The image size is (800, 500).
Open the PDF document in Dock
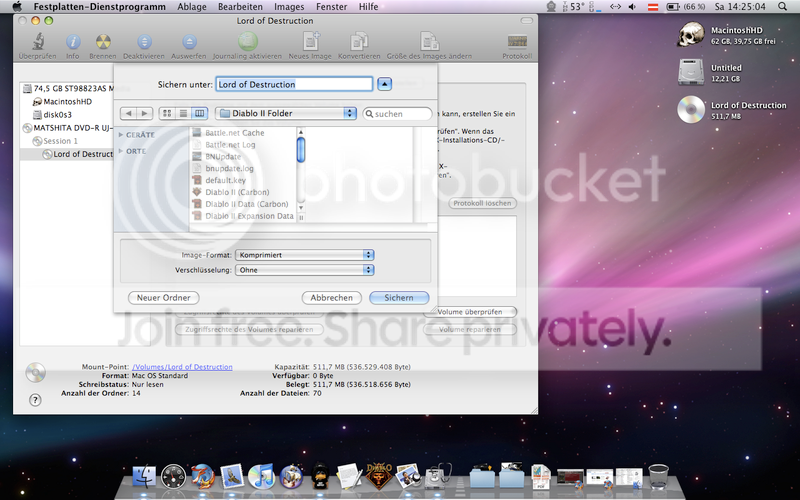click(x=541, y=477)
